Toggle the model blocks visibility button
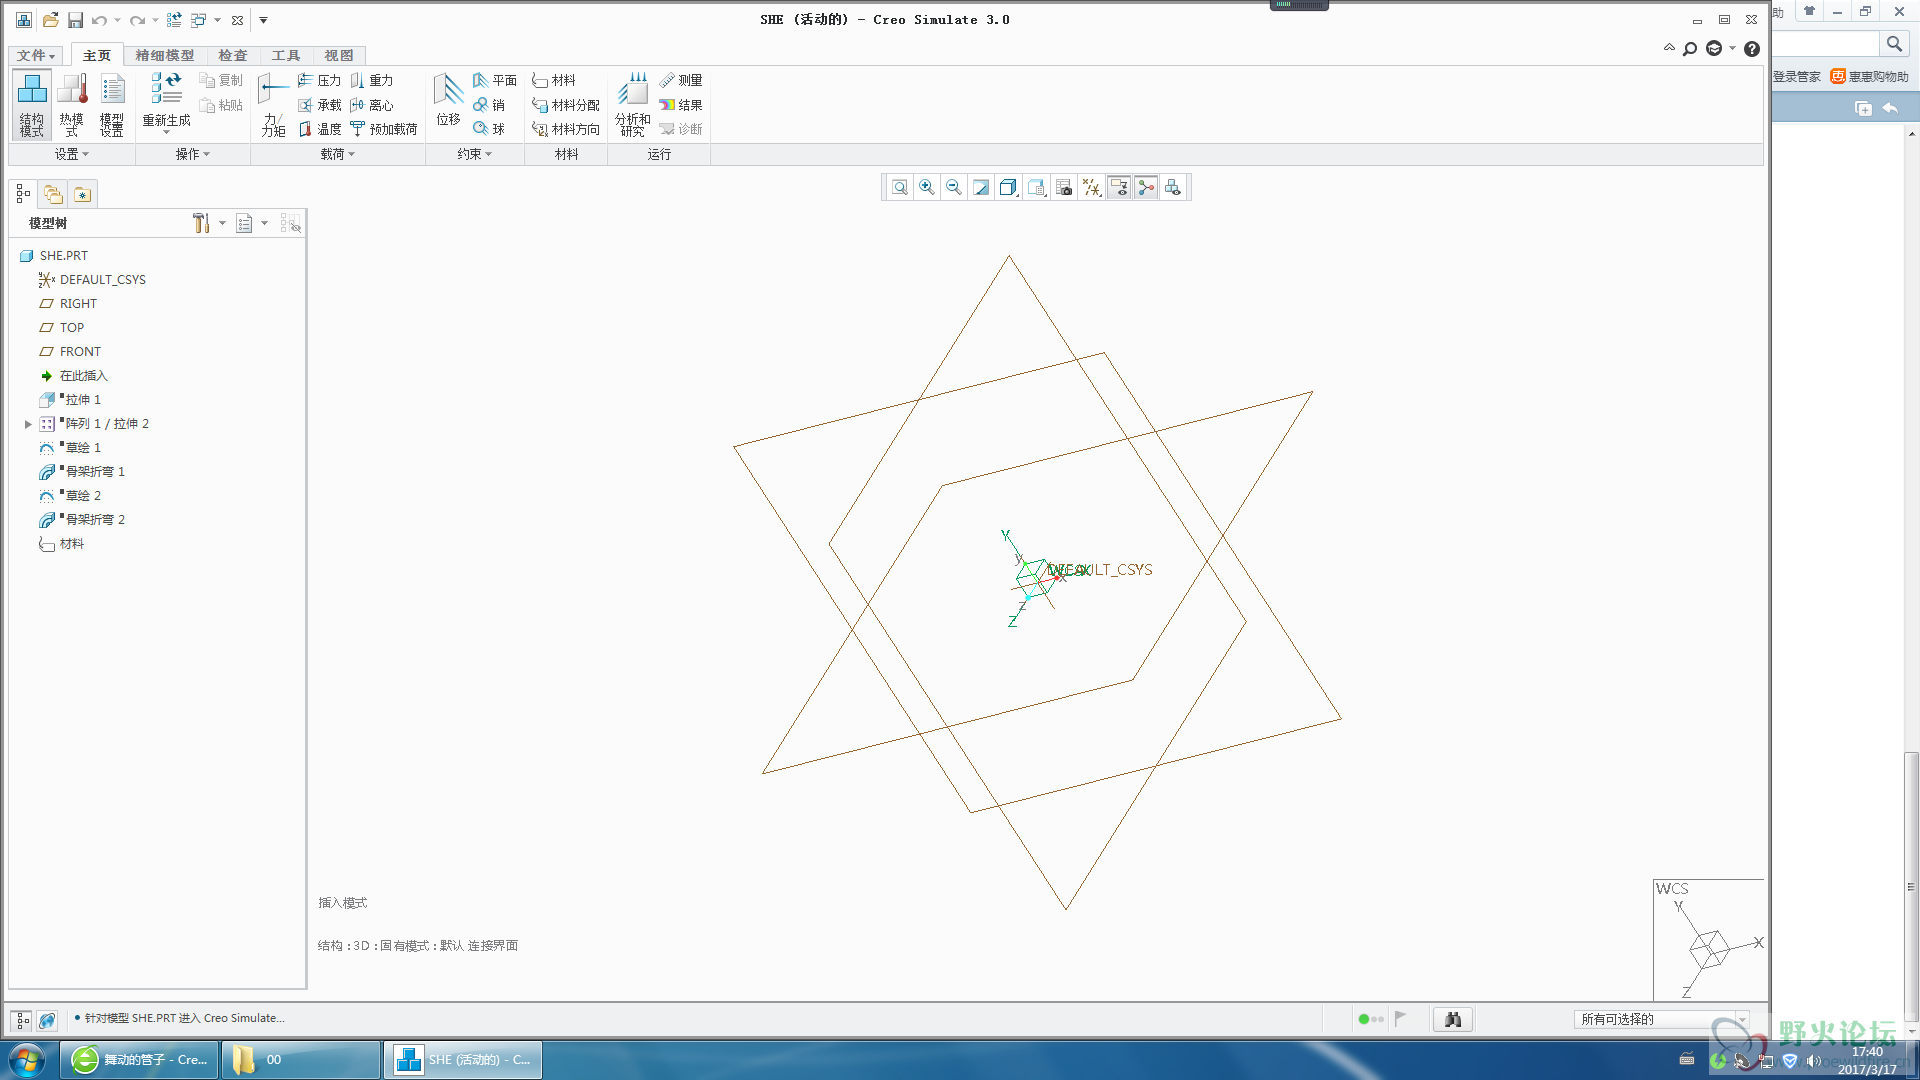 1173,187
